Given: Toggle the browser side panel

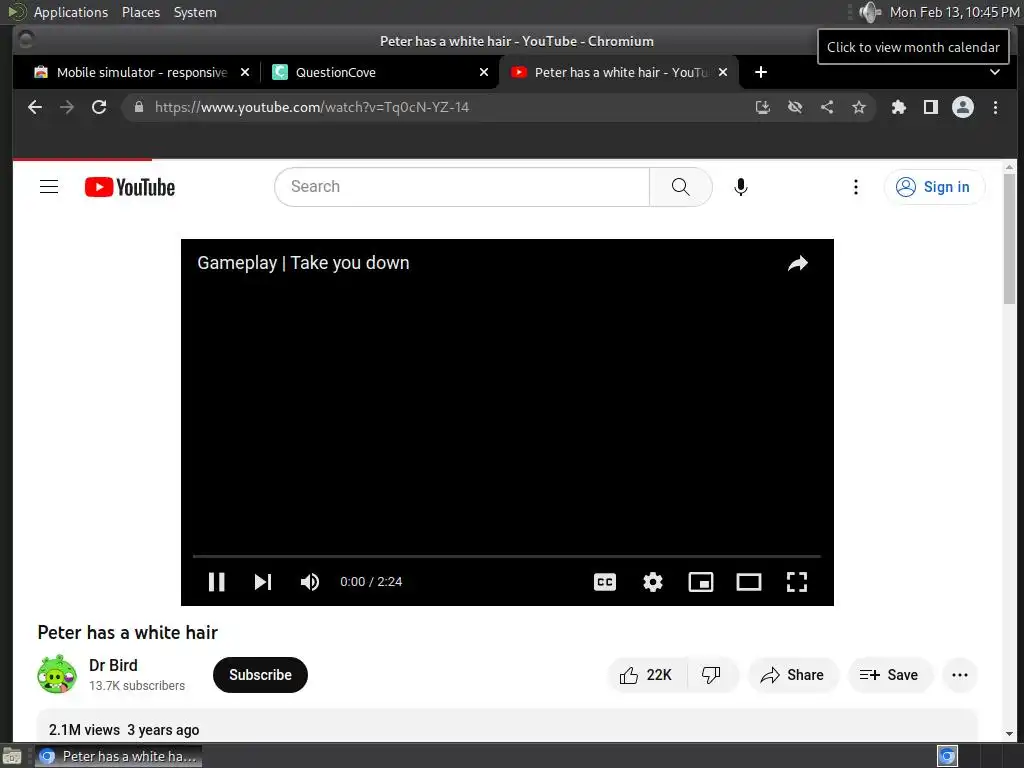Looking at the screenshot, I should 931,107.
